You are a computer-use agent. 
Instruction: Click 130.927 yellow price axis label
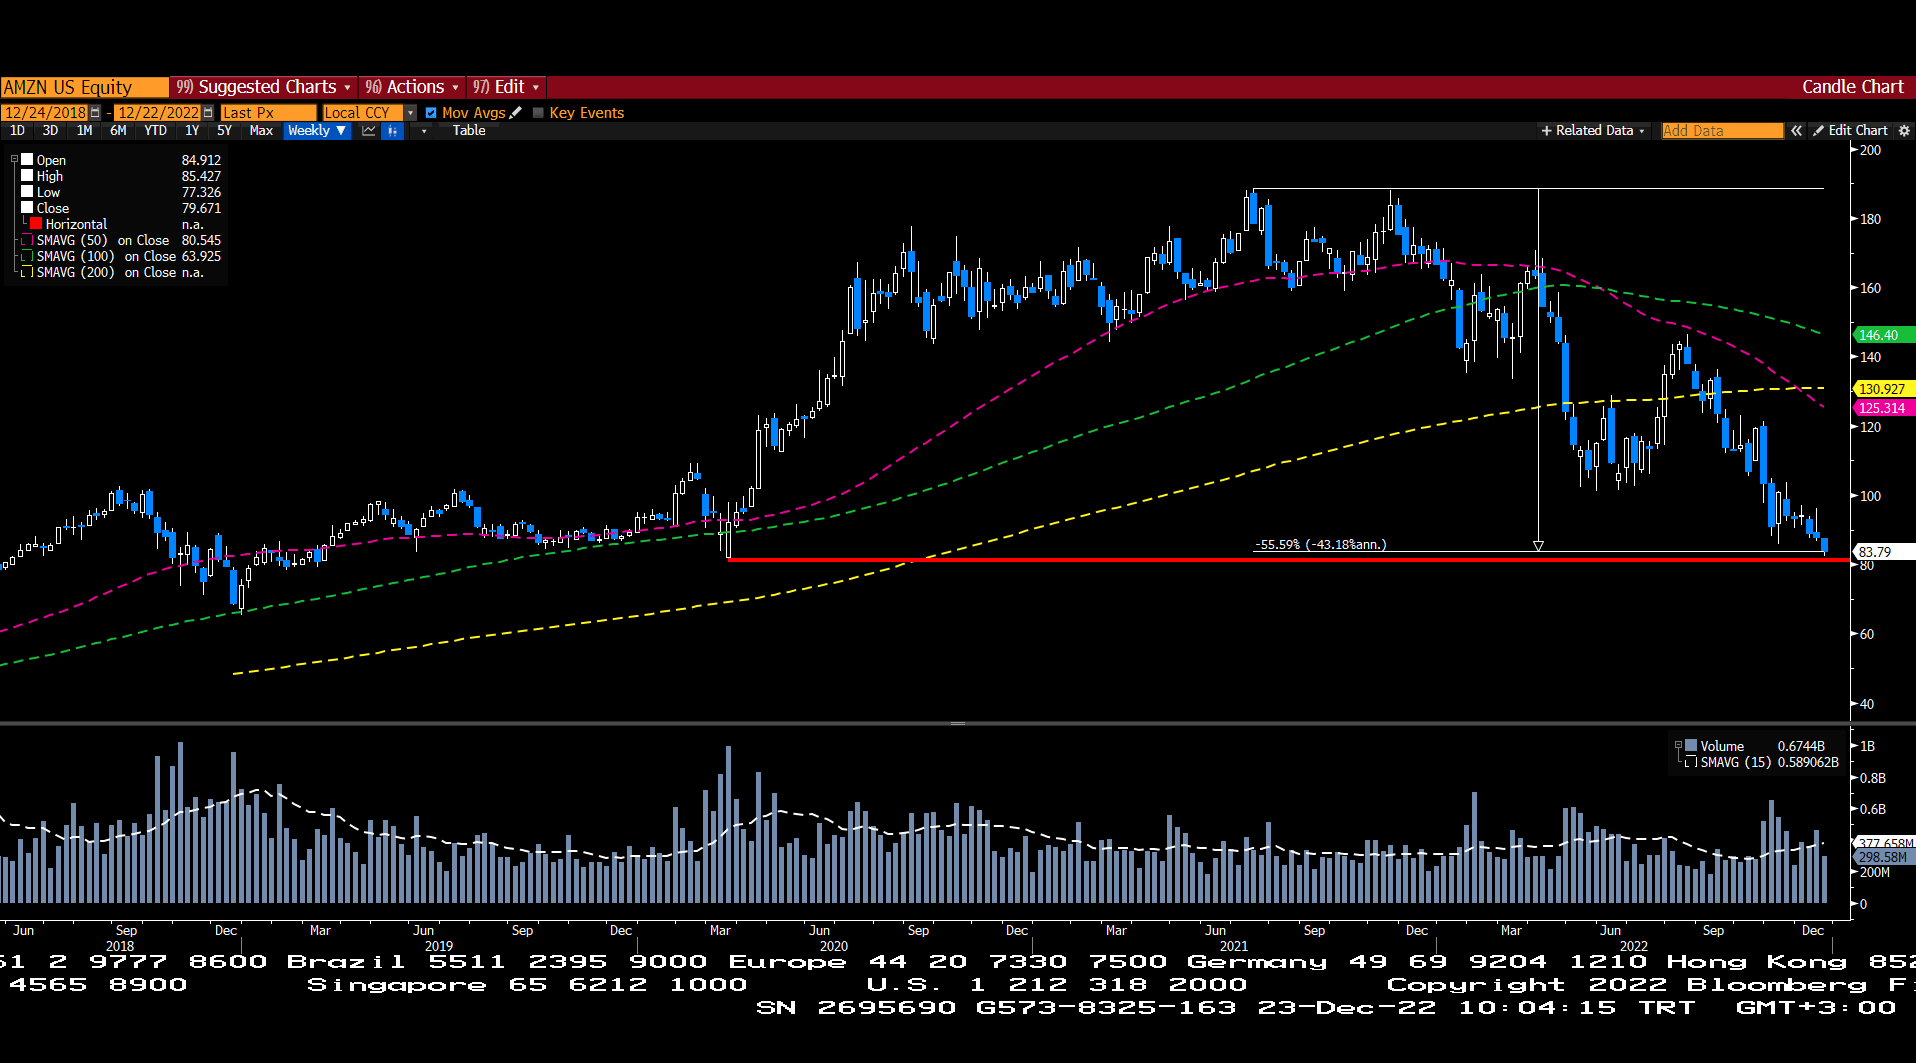(x=1884, y=389)
